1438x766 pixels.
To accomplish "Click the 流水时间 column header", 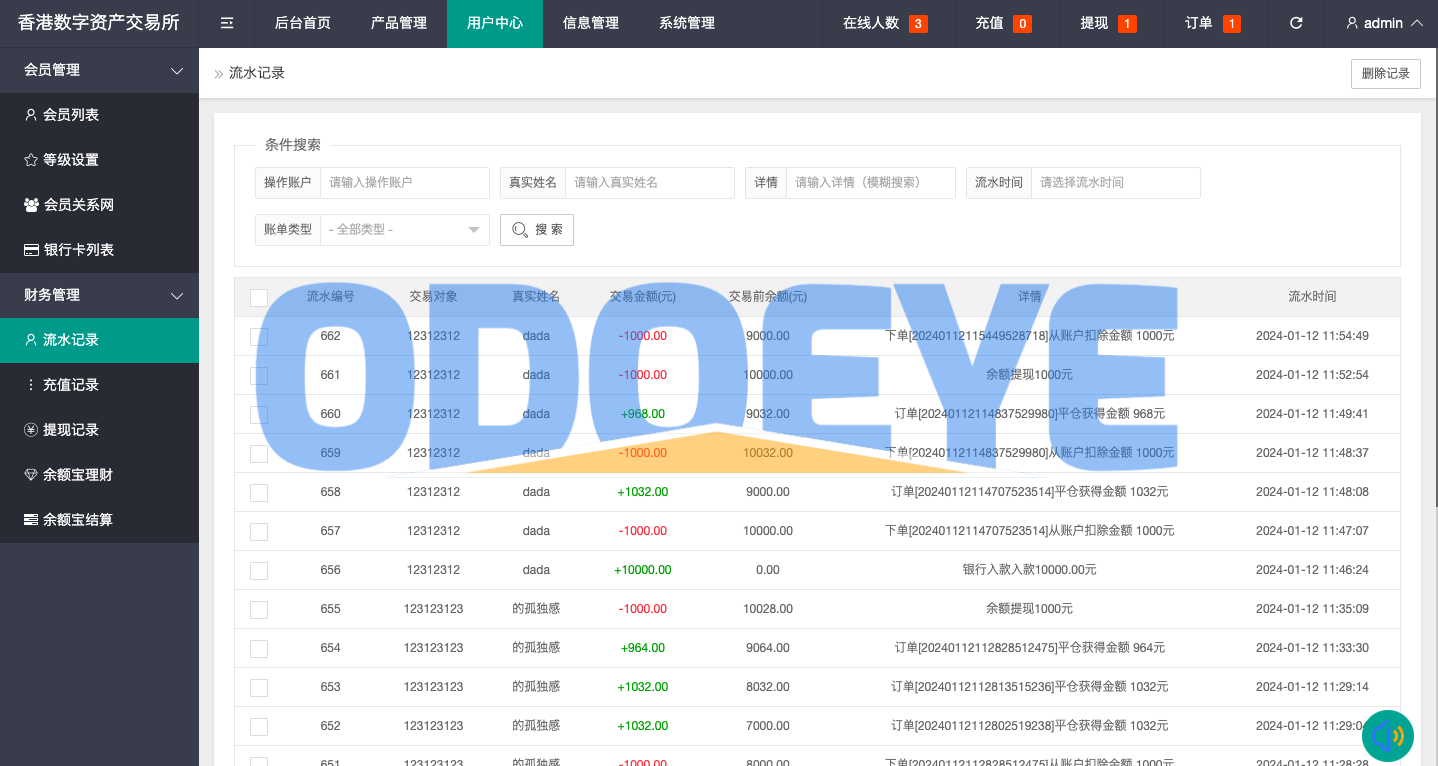I will tap(1312, 297).
